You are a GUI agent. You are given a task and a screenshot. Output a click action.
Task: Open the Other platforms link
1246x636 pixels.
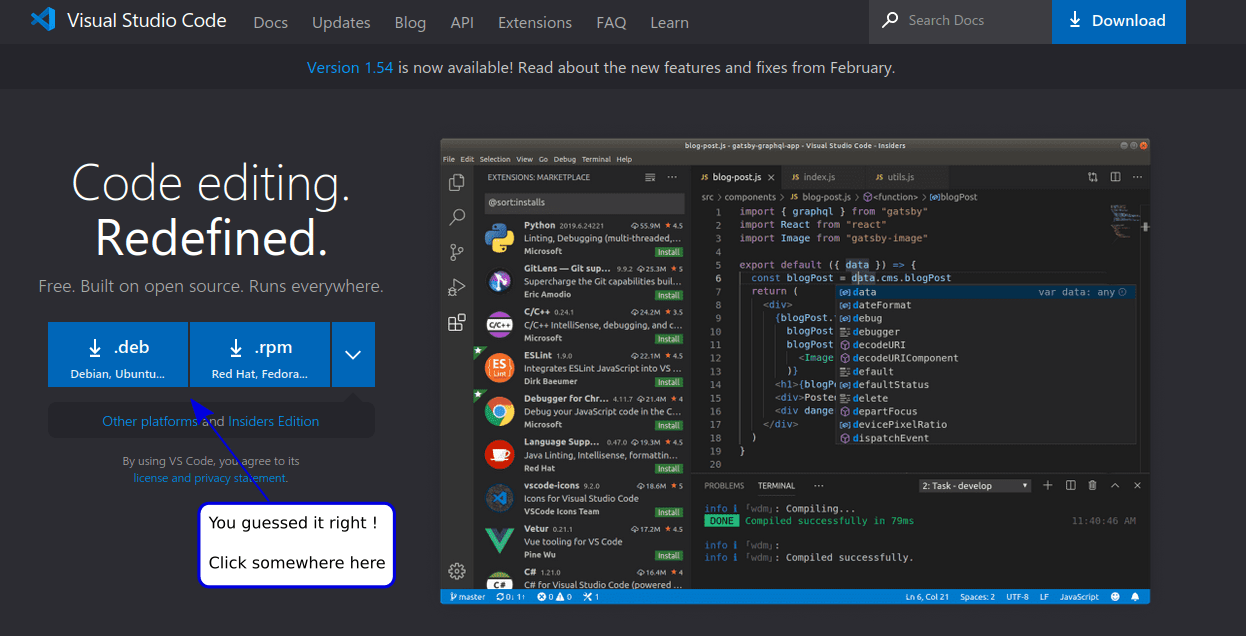tap(150, 421)
